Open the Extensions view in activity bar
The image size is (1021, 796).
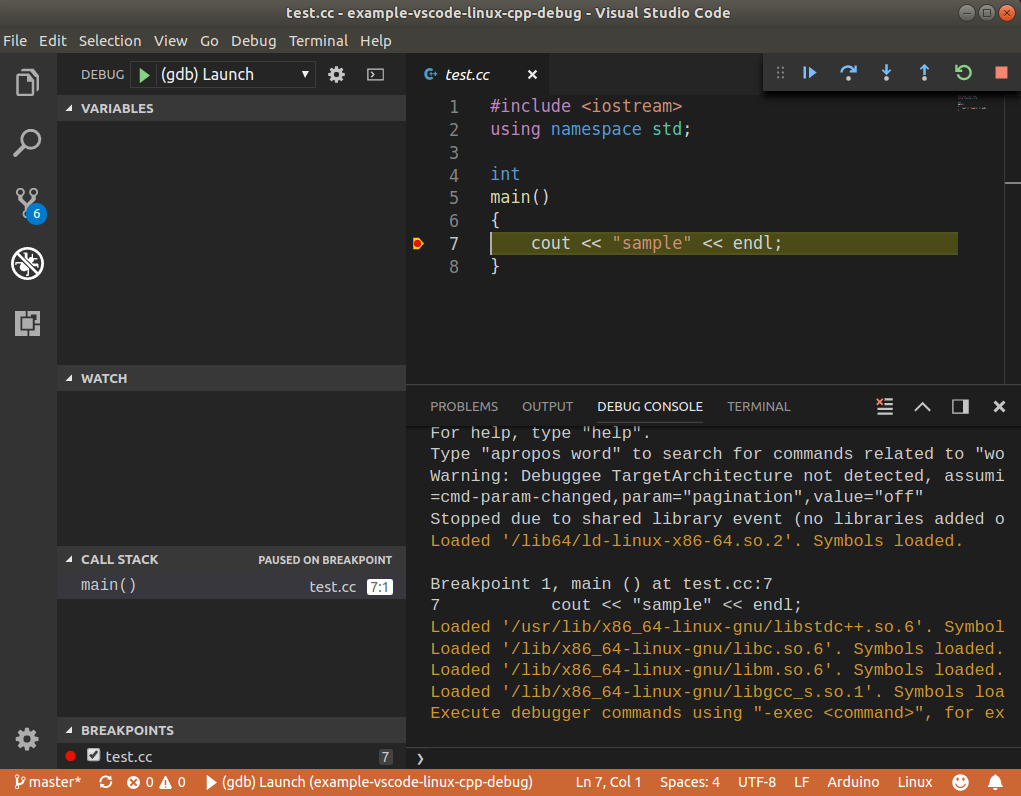pyautogui.click(x=27, y=323)
